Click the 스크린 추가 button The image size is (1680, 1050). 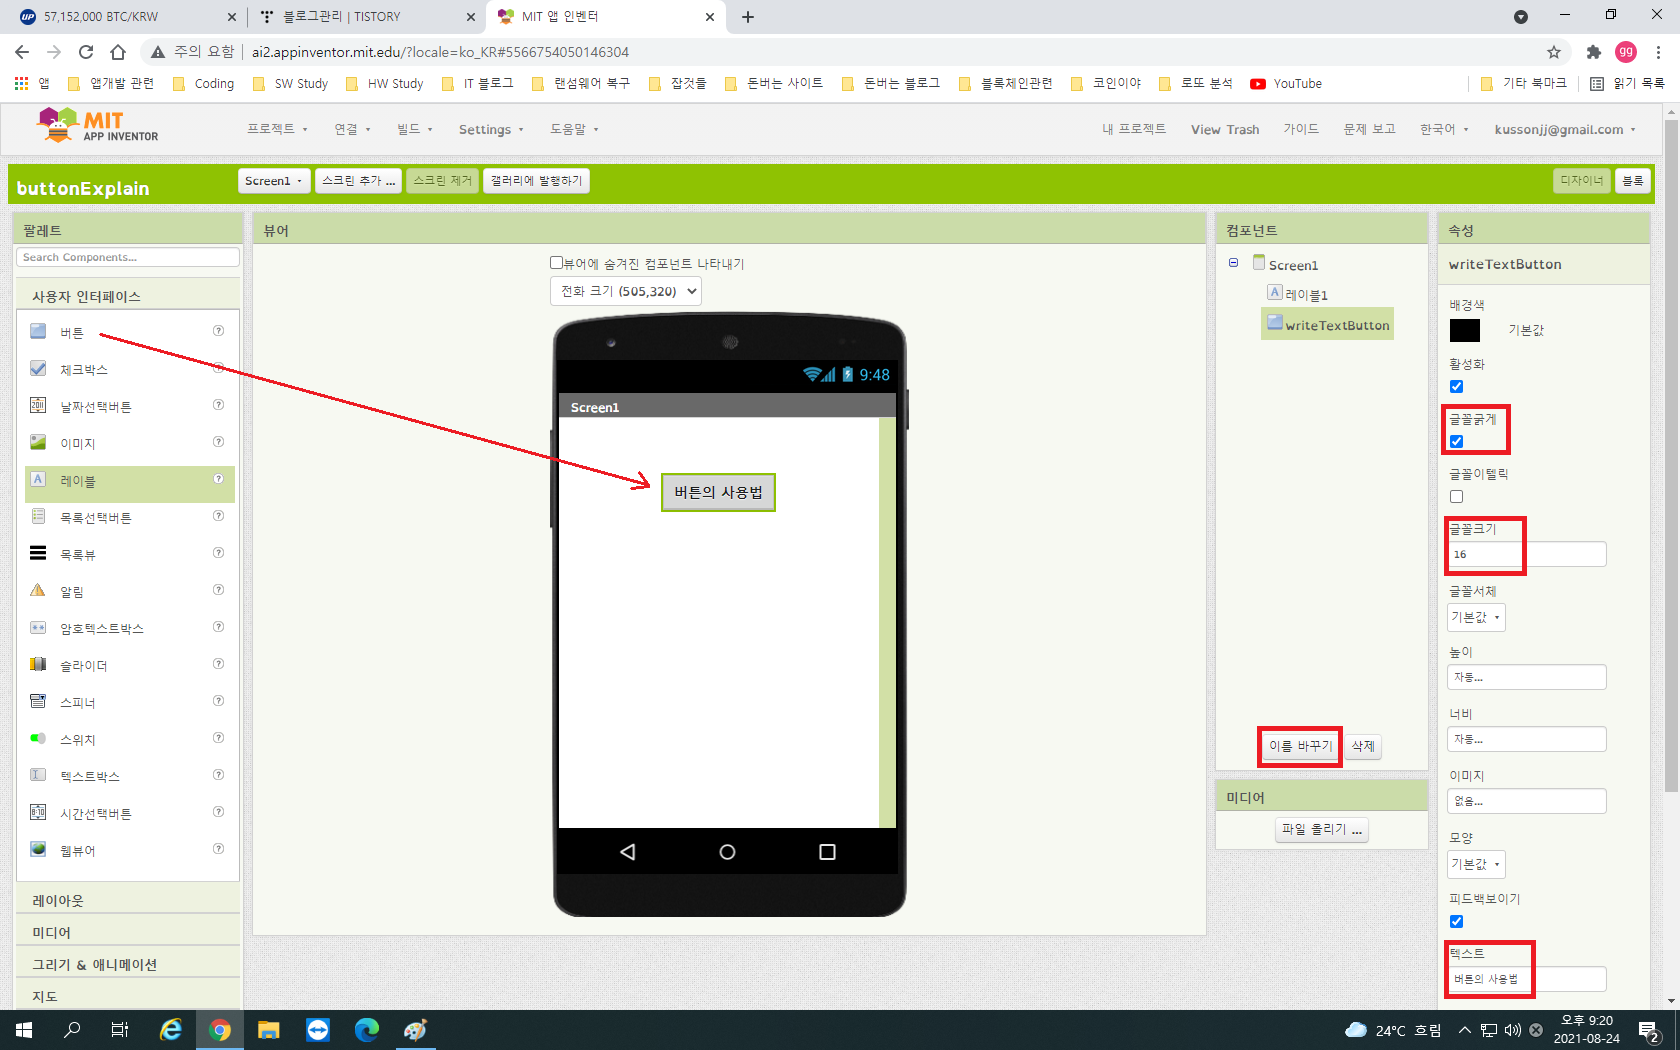tap(358, 180)
